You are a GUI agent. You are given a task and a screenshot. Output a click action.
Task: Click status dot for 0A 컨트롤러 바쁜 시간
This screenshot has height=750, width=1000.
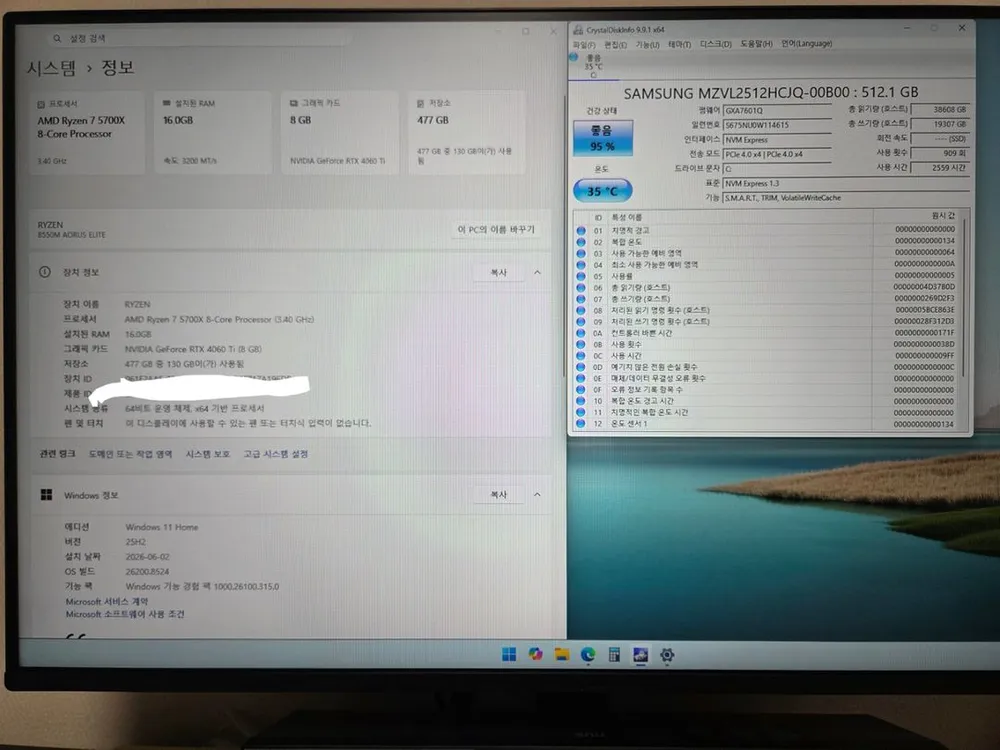(581, 333)
